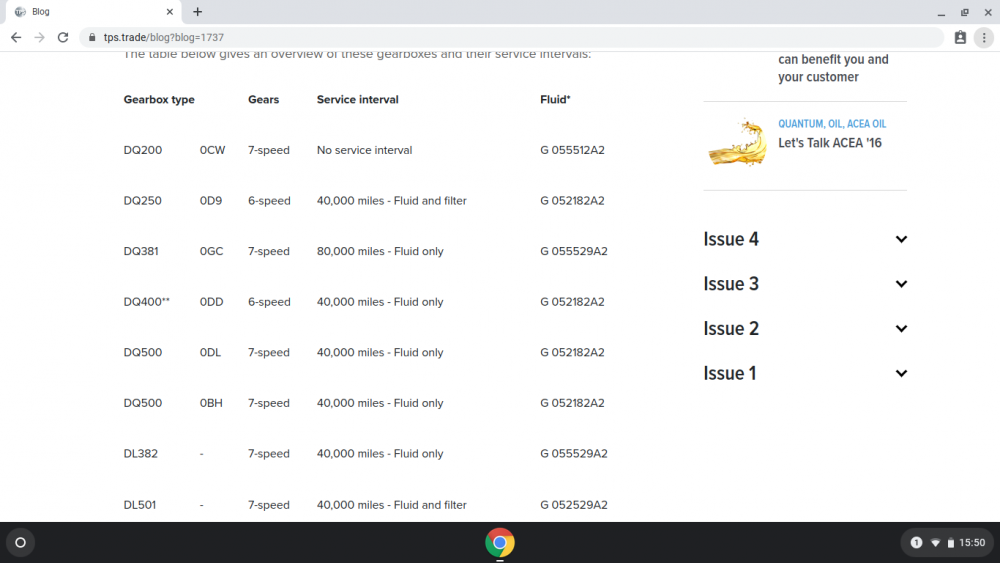Select the DQ250 gearbox cell
The width and height of the screenshot is (1000, 563).
pos(143,200)
